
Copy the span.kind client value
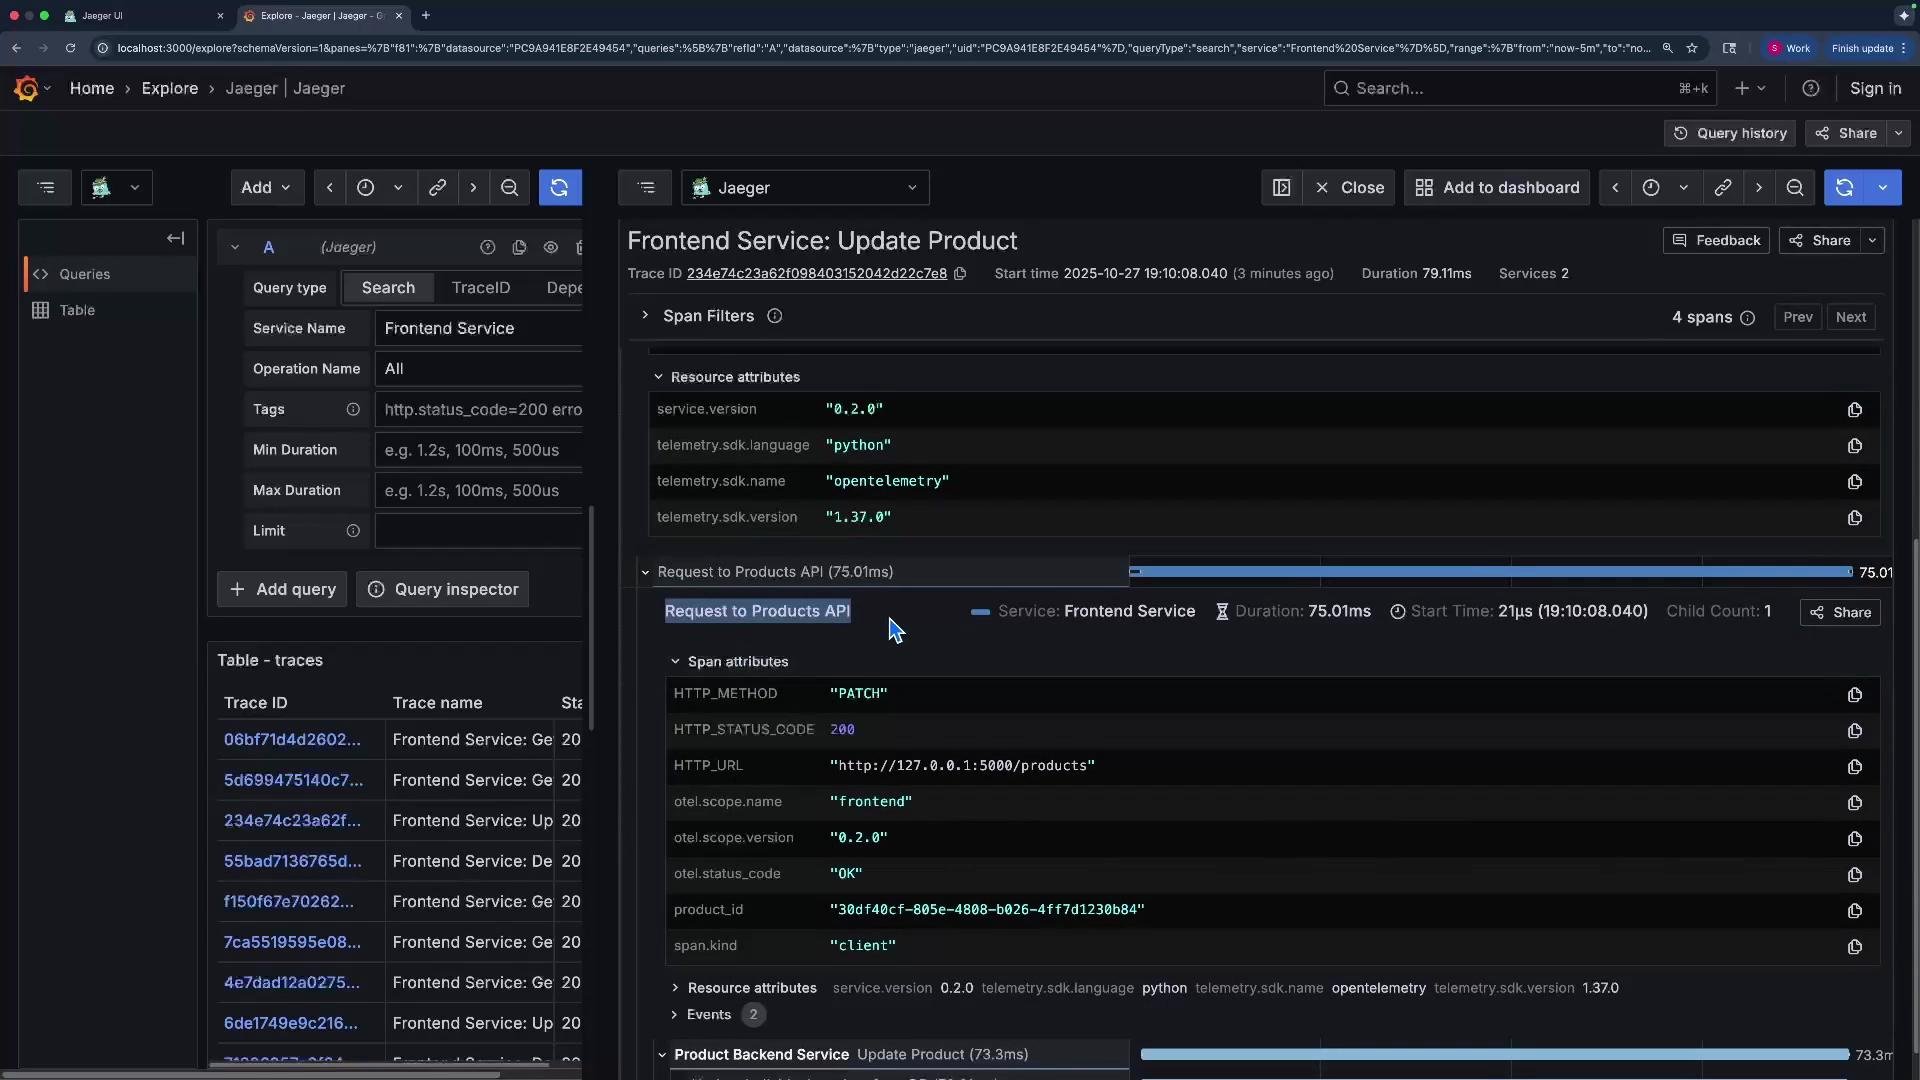click(1854, 947)
